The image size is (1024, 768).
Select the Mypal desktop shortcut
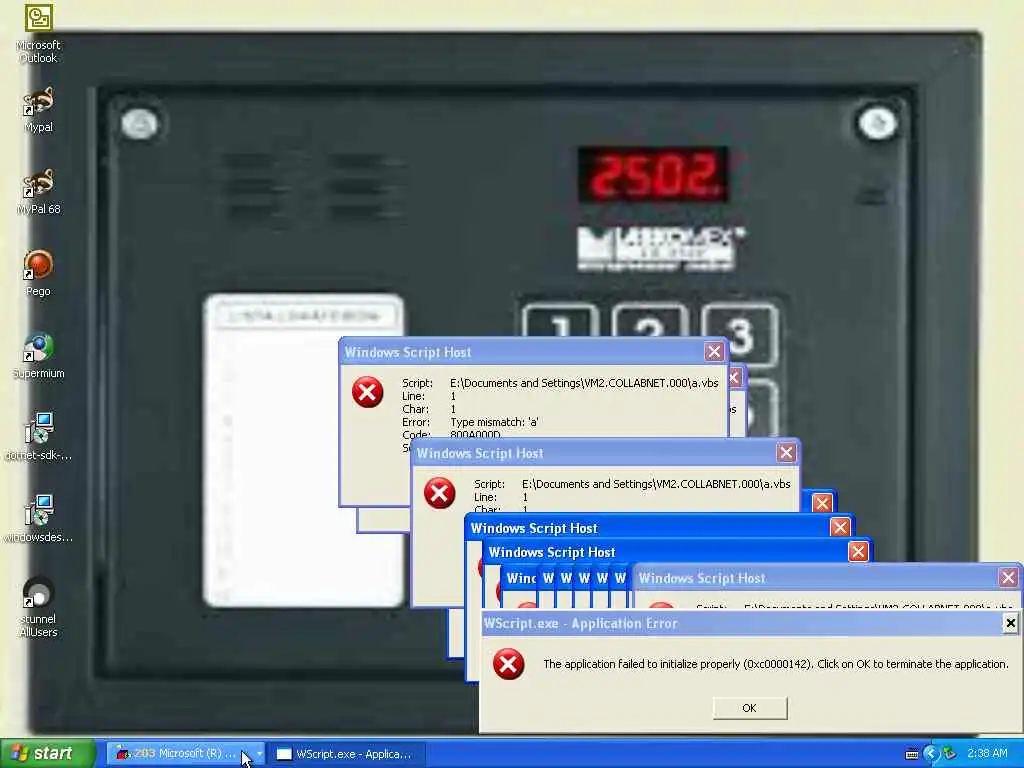point(38,110)
